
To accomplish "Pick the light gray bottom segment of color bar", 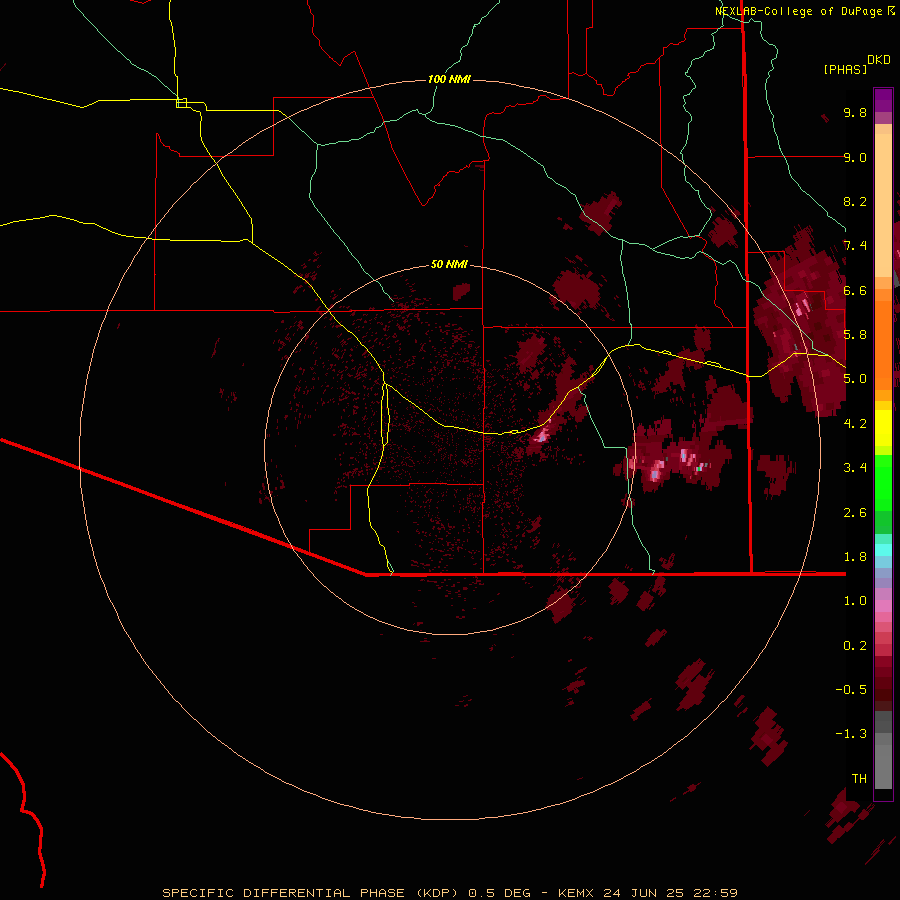I will [x=883, y=766].
